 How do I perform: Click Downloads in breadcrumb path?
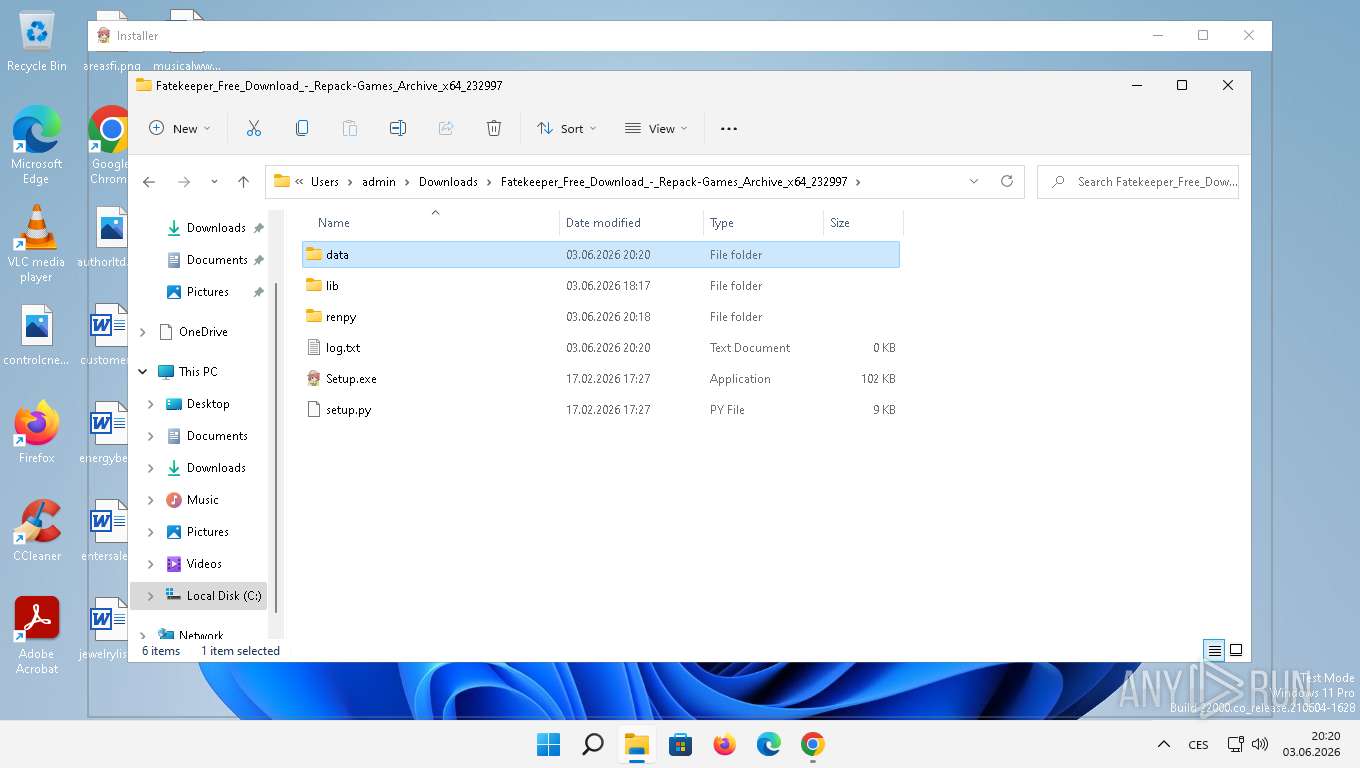[448, 182]
